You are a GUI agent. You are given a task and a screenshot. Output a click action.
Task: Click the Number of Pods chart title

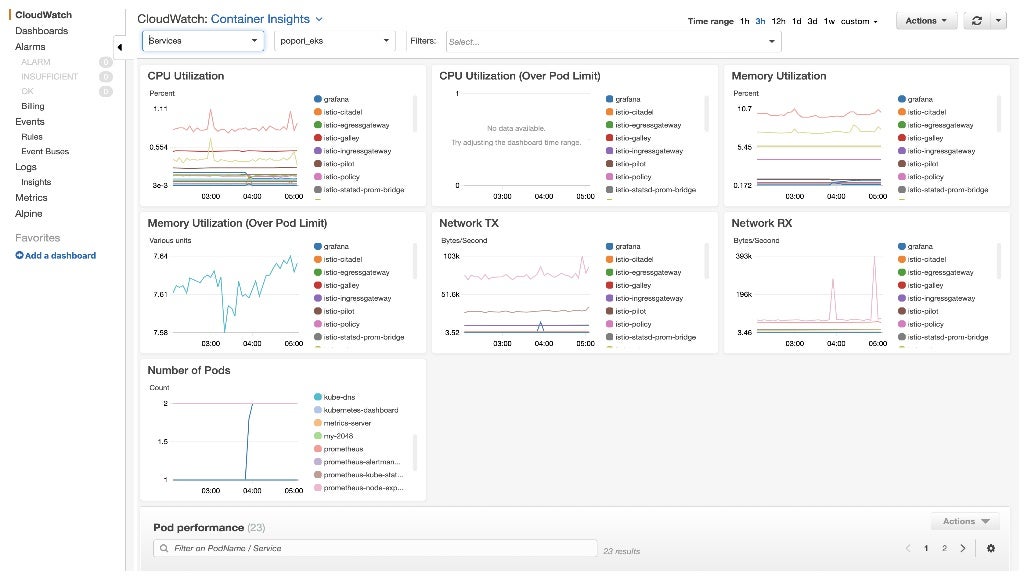click(189, 370)
